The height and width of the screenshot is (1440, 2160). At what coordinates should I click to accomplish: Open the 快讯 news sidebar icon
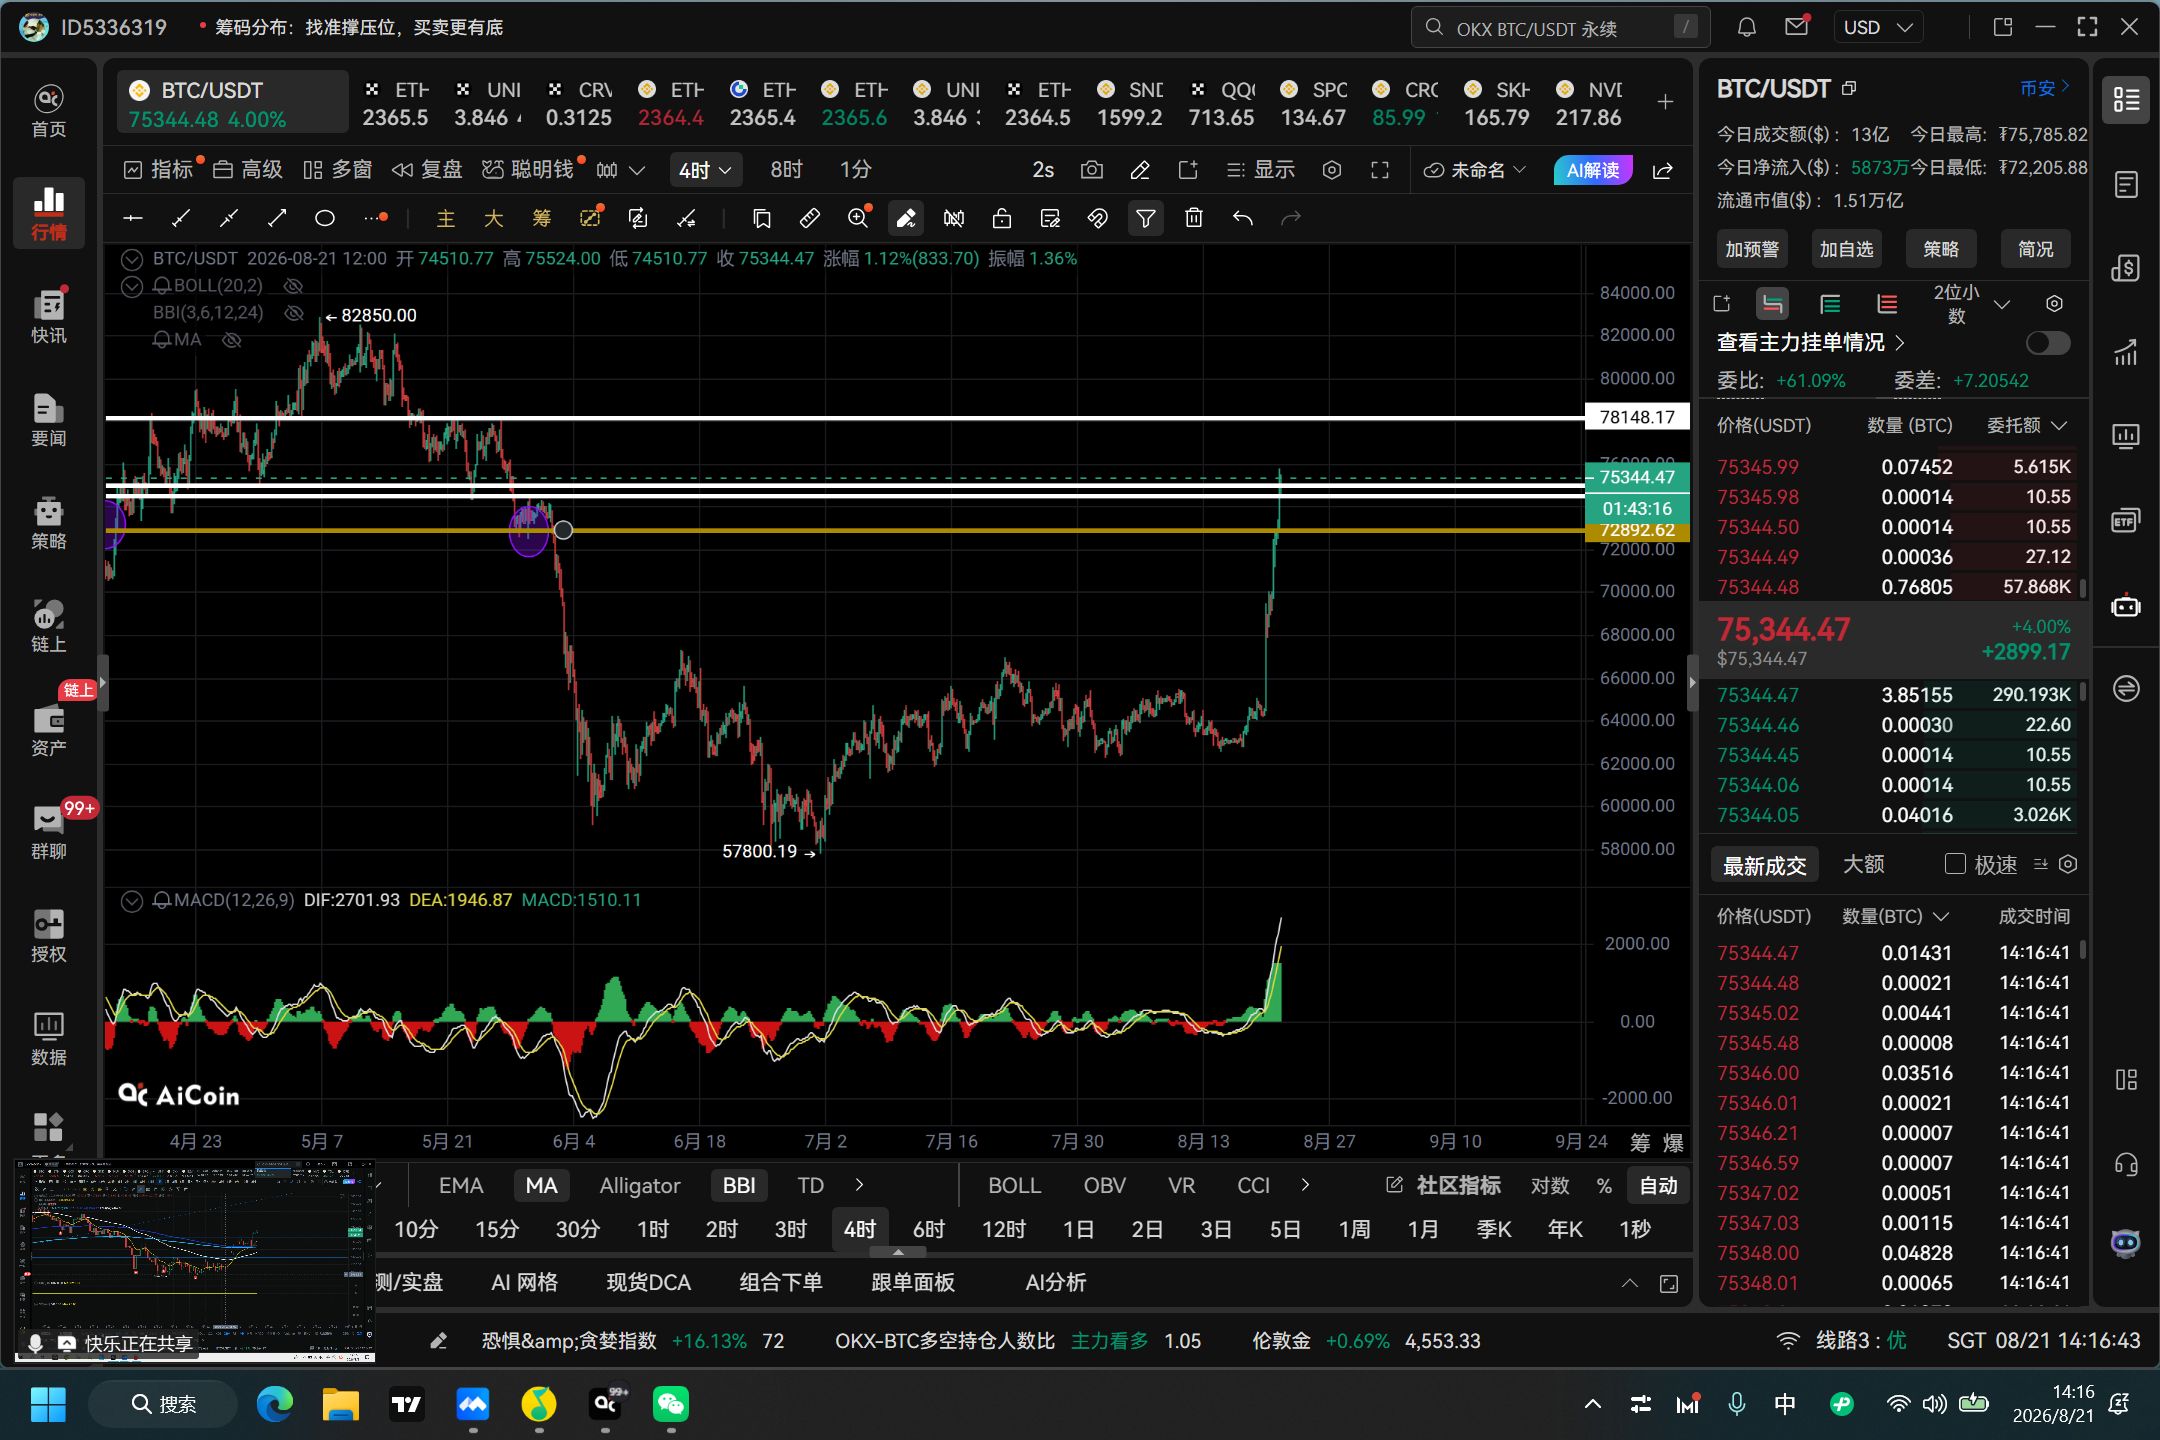[49, 317]
